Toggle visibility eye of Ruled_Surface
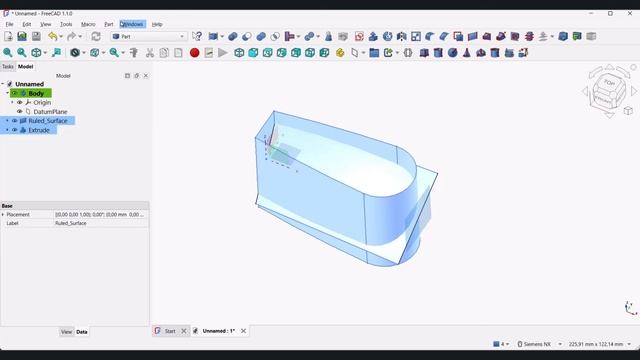640x360 pixels. [14, 121]
